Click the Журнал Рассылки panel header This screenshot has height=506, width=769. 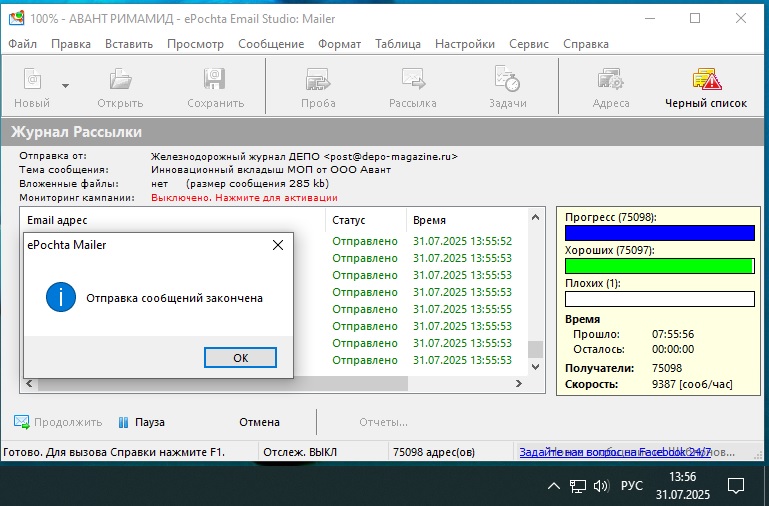pyautogui.click(x=384, y=131)
